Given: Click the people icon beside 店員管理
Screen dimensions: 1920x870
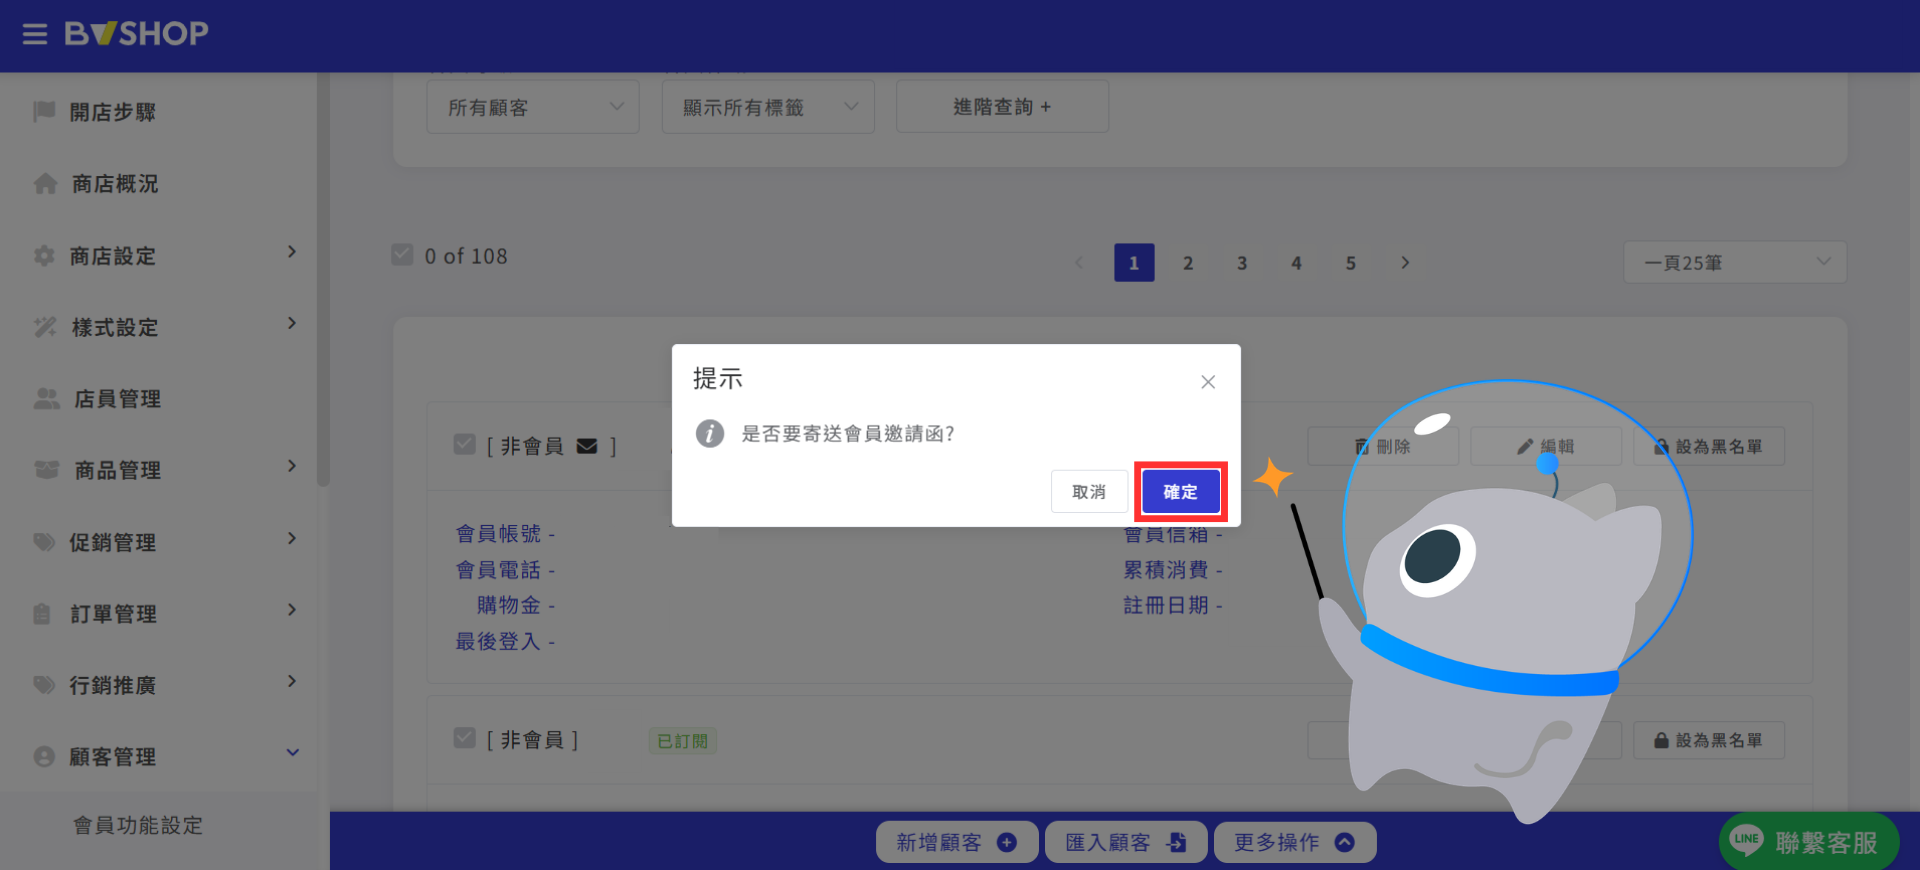Looking at the screenshot, I should (47, 399).
